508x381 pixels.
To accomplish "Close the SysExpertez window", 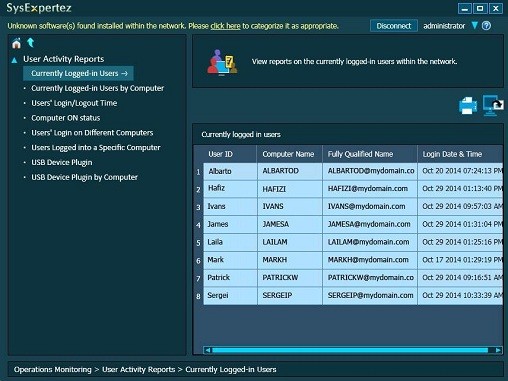I will pos(496,8).
